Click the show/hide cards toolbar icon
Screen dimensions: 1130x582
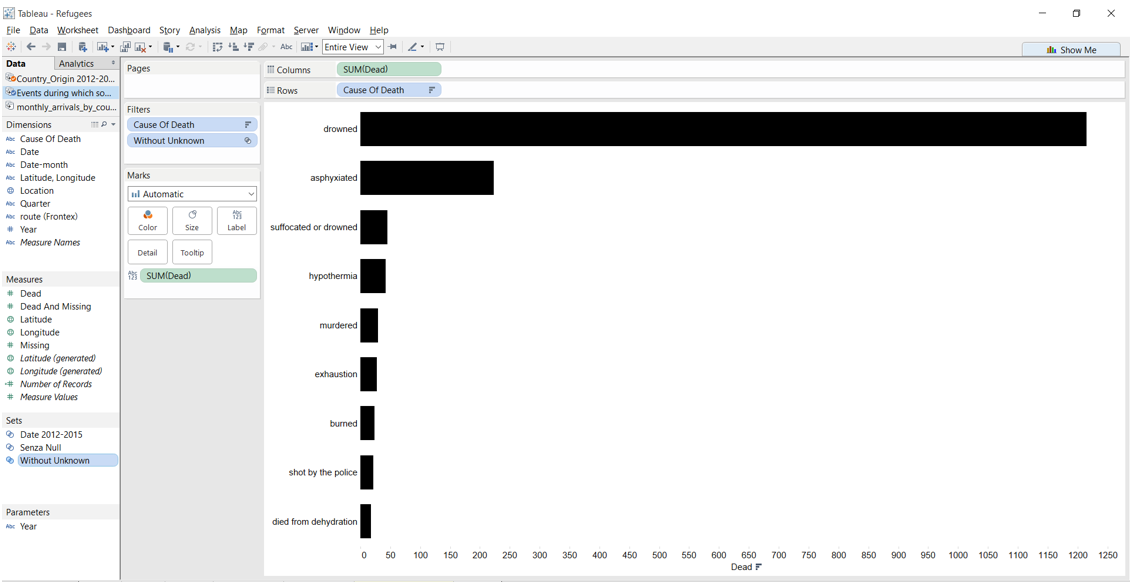pyautogui.click(x=307, y=47)
